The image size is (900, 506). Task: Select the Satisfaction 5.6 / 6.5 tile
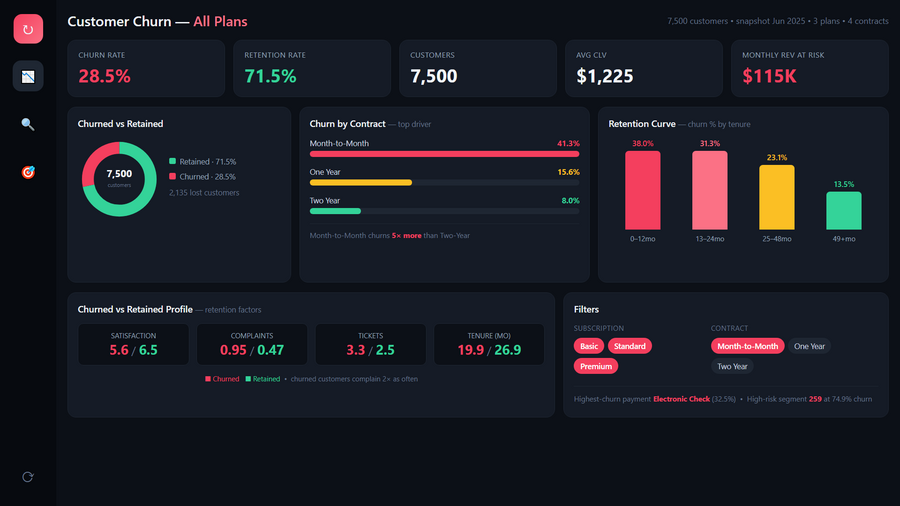tap(134, 344)
